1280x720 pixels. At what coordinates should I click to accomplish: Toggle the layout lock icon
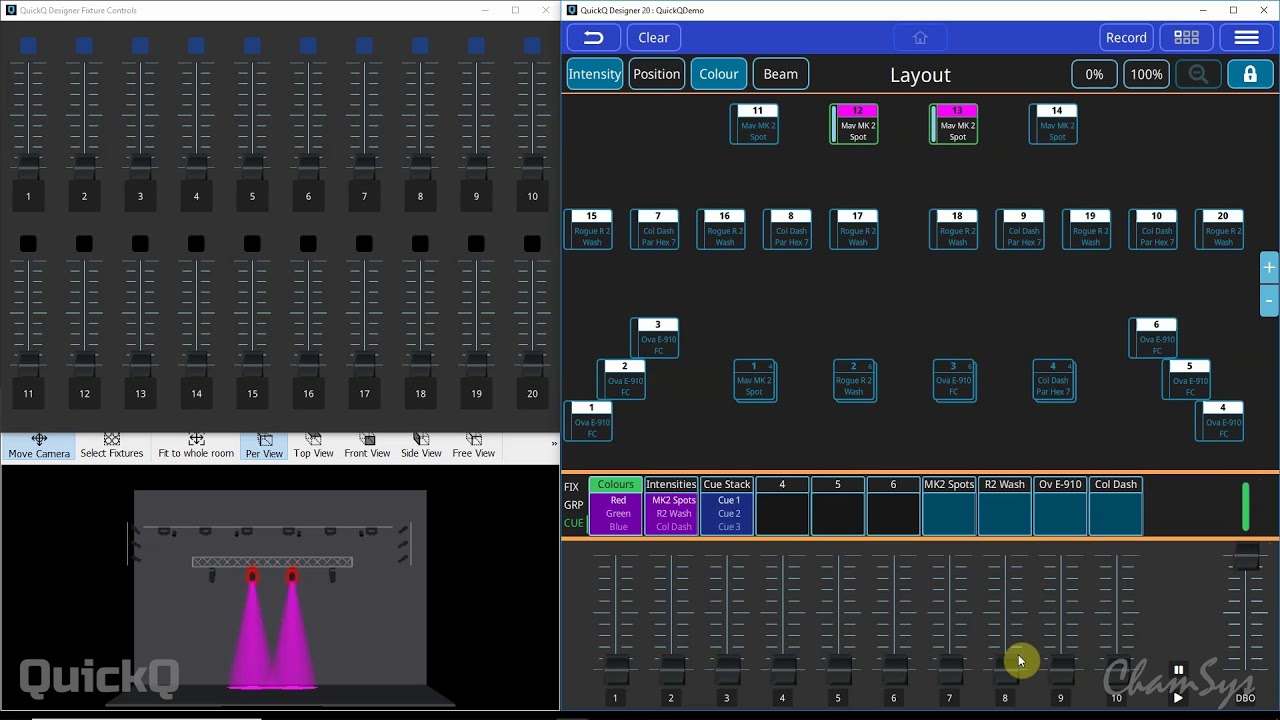click(x=1250, y=74)
